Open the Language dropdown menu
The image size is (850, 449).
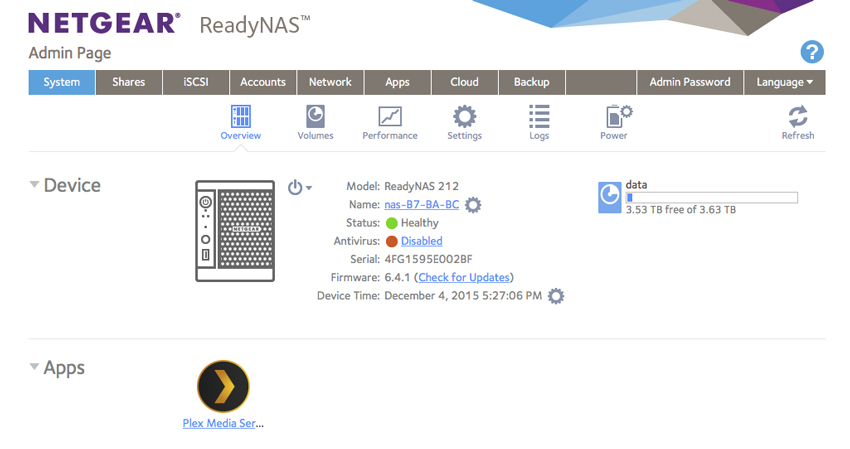coord(784,82)
